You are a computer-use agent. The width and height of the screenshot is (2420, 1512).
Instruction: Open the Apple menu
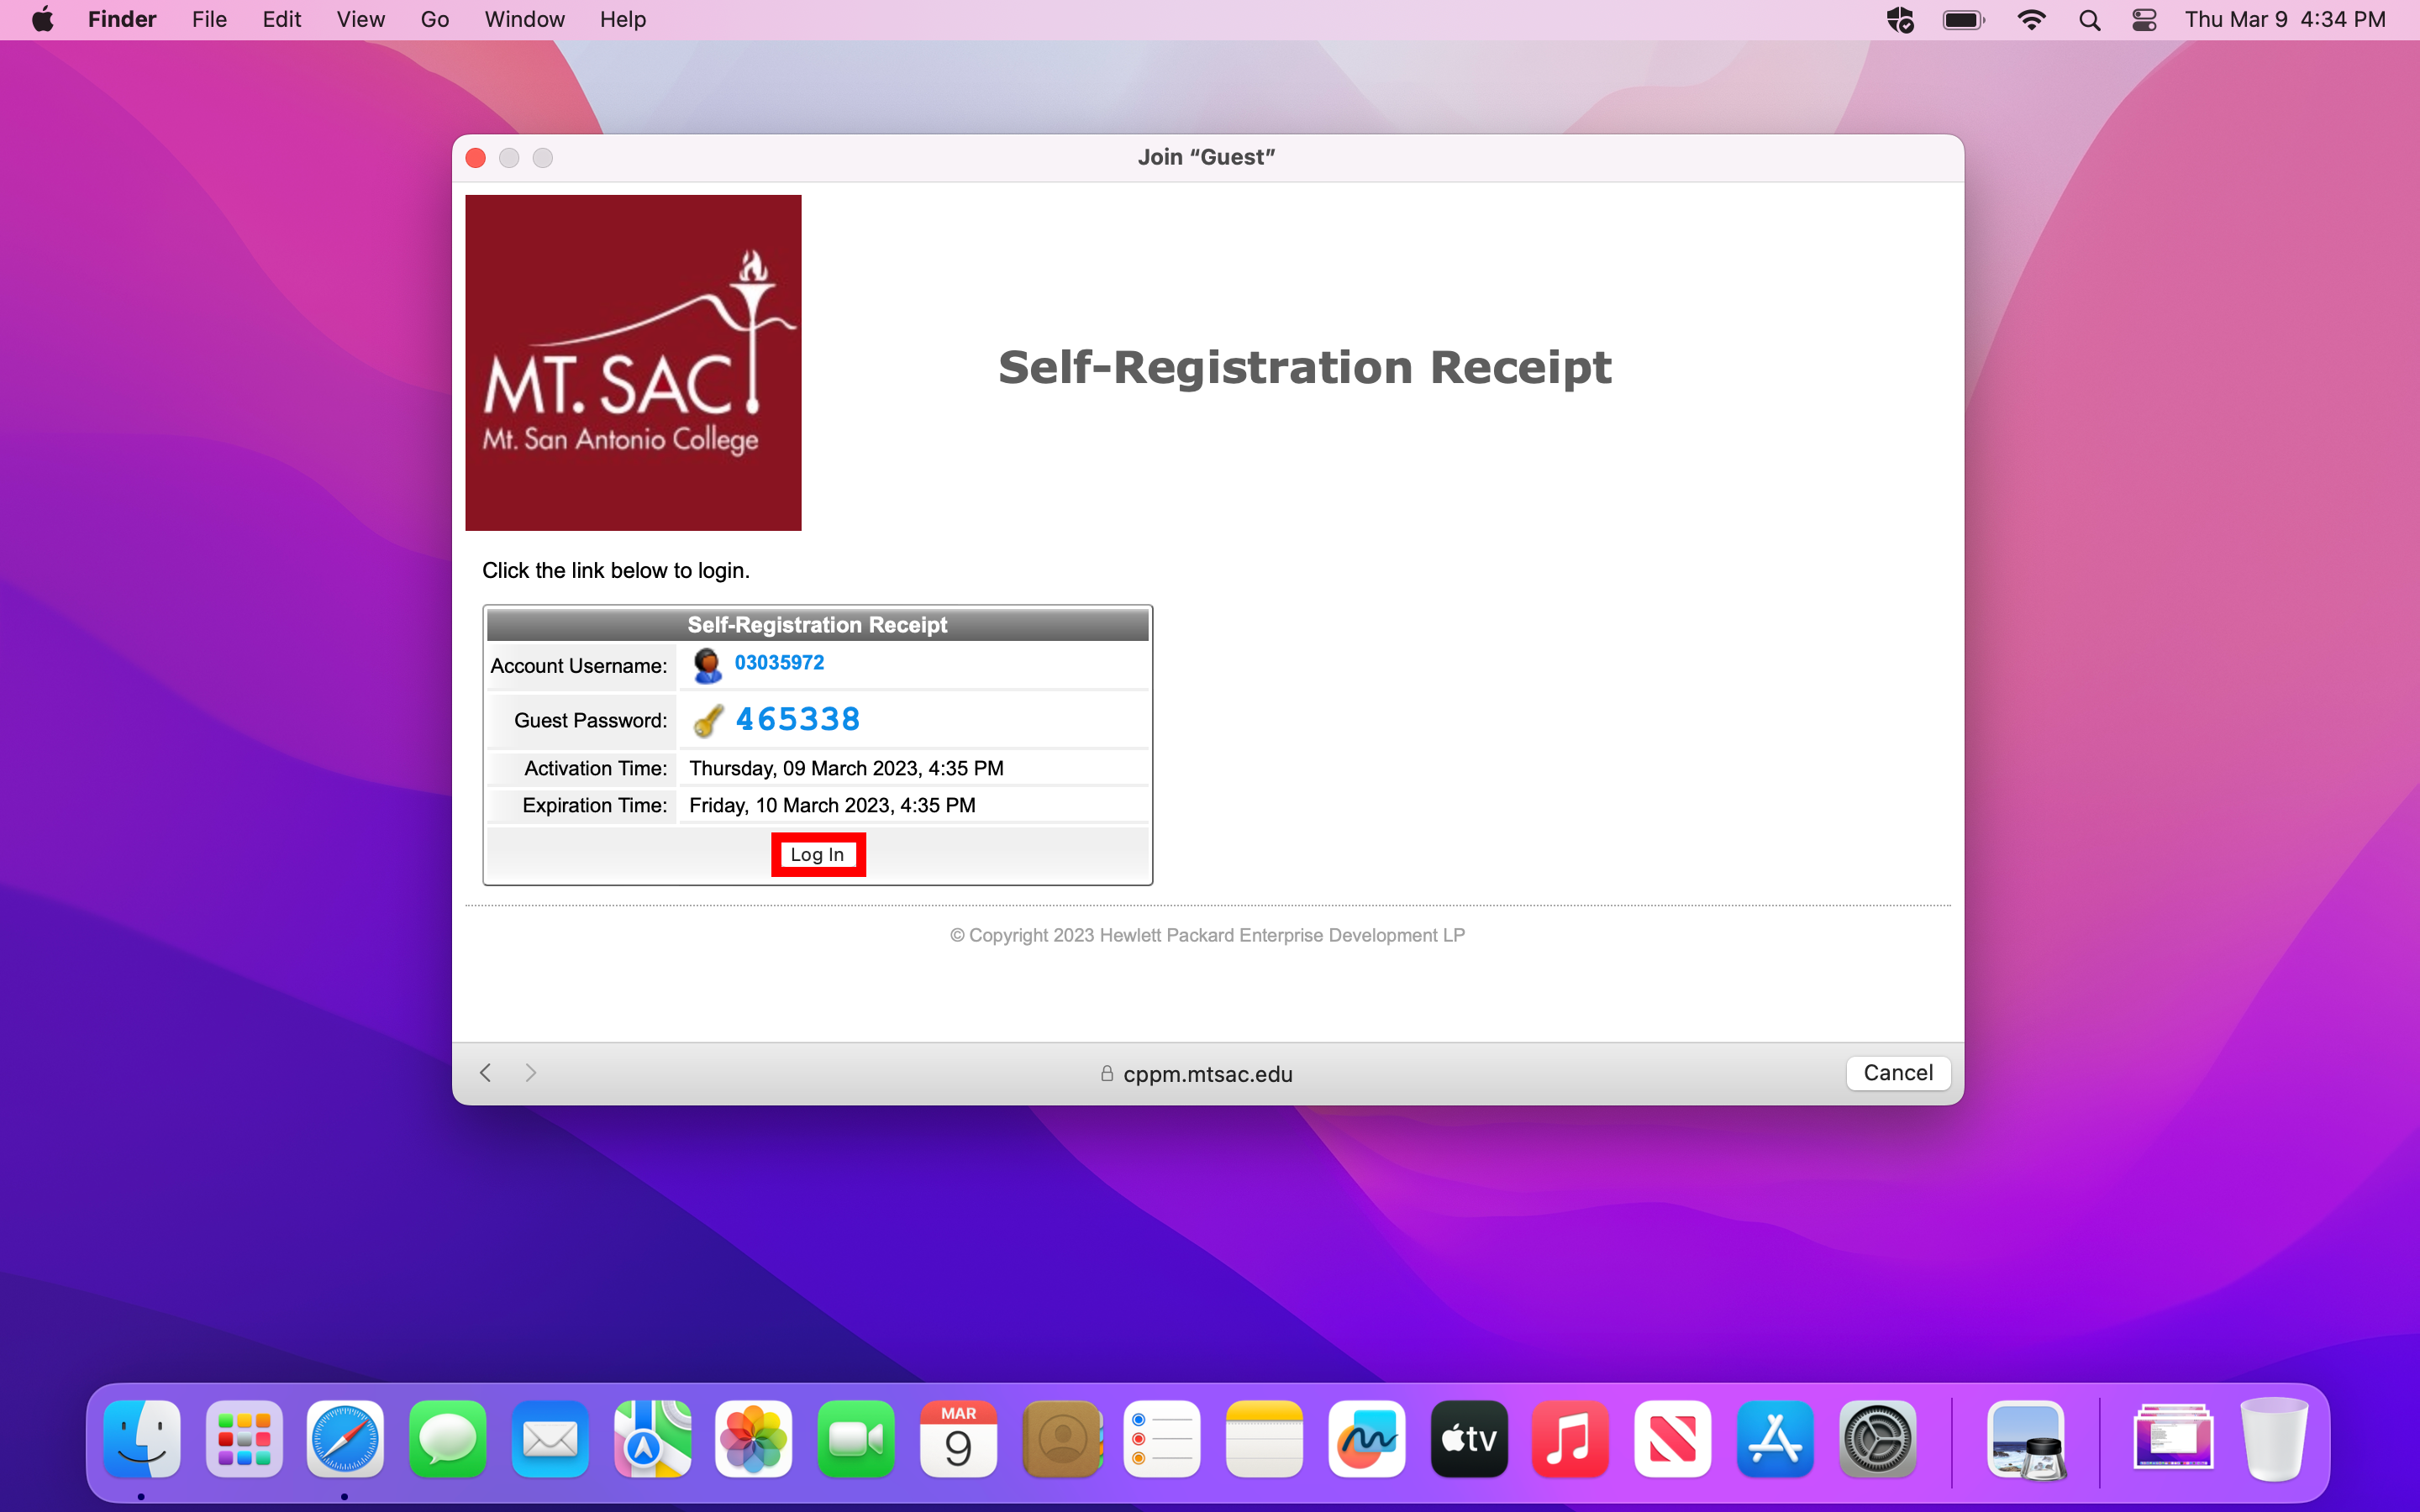click(43, 19)
